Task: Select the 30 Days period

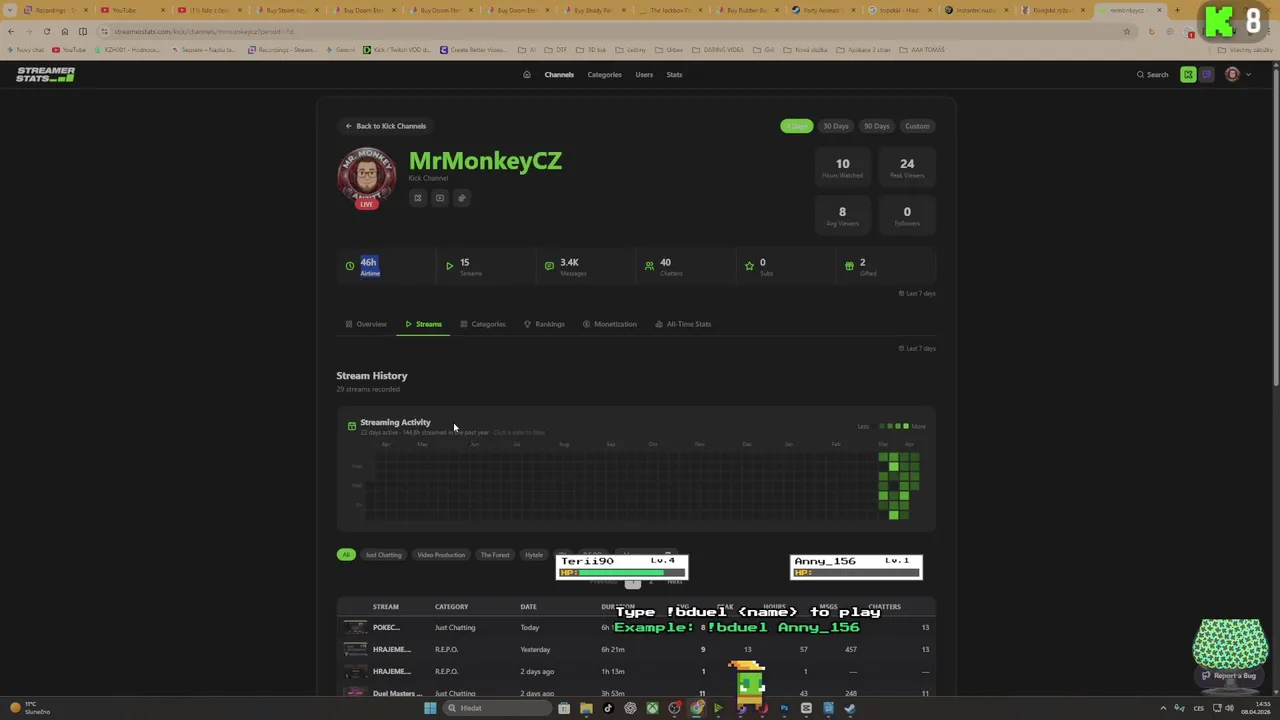Action: click(x=835, y=126)
